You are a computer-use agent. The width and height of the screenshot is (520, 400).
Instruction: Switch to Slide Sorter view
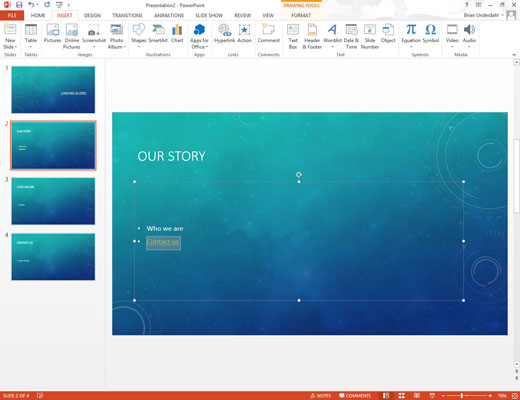click(401, 396)
